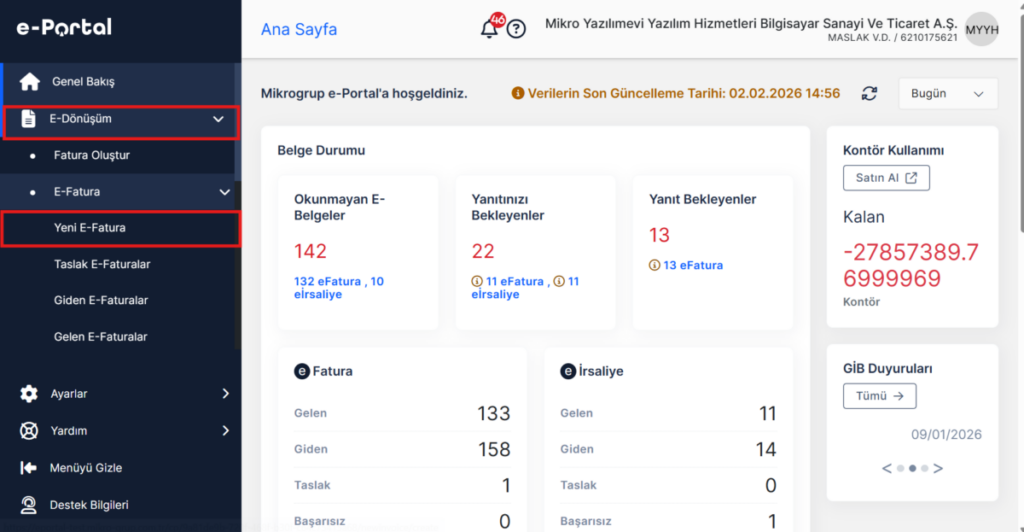Viewport: 1024px width, 532px height.
Task: Select the middle GİB carousel dot
Action: (912, 468)
